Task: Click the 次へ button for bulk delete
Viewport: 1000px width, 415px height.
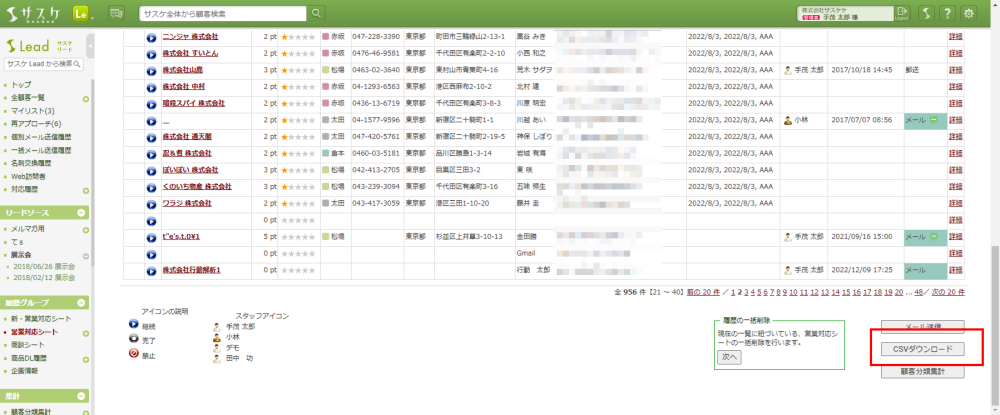Action: click(728, 357)
